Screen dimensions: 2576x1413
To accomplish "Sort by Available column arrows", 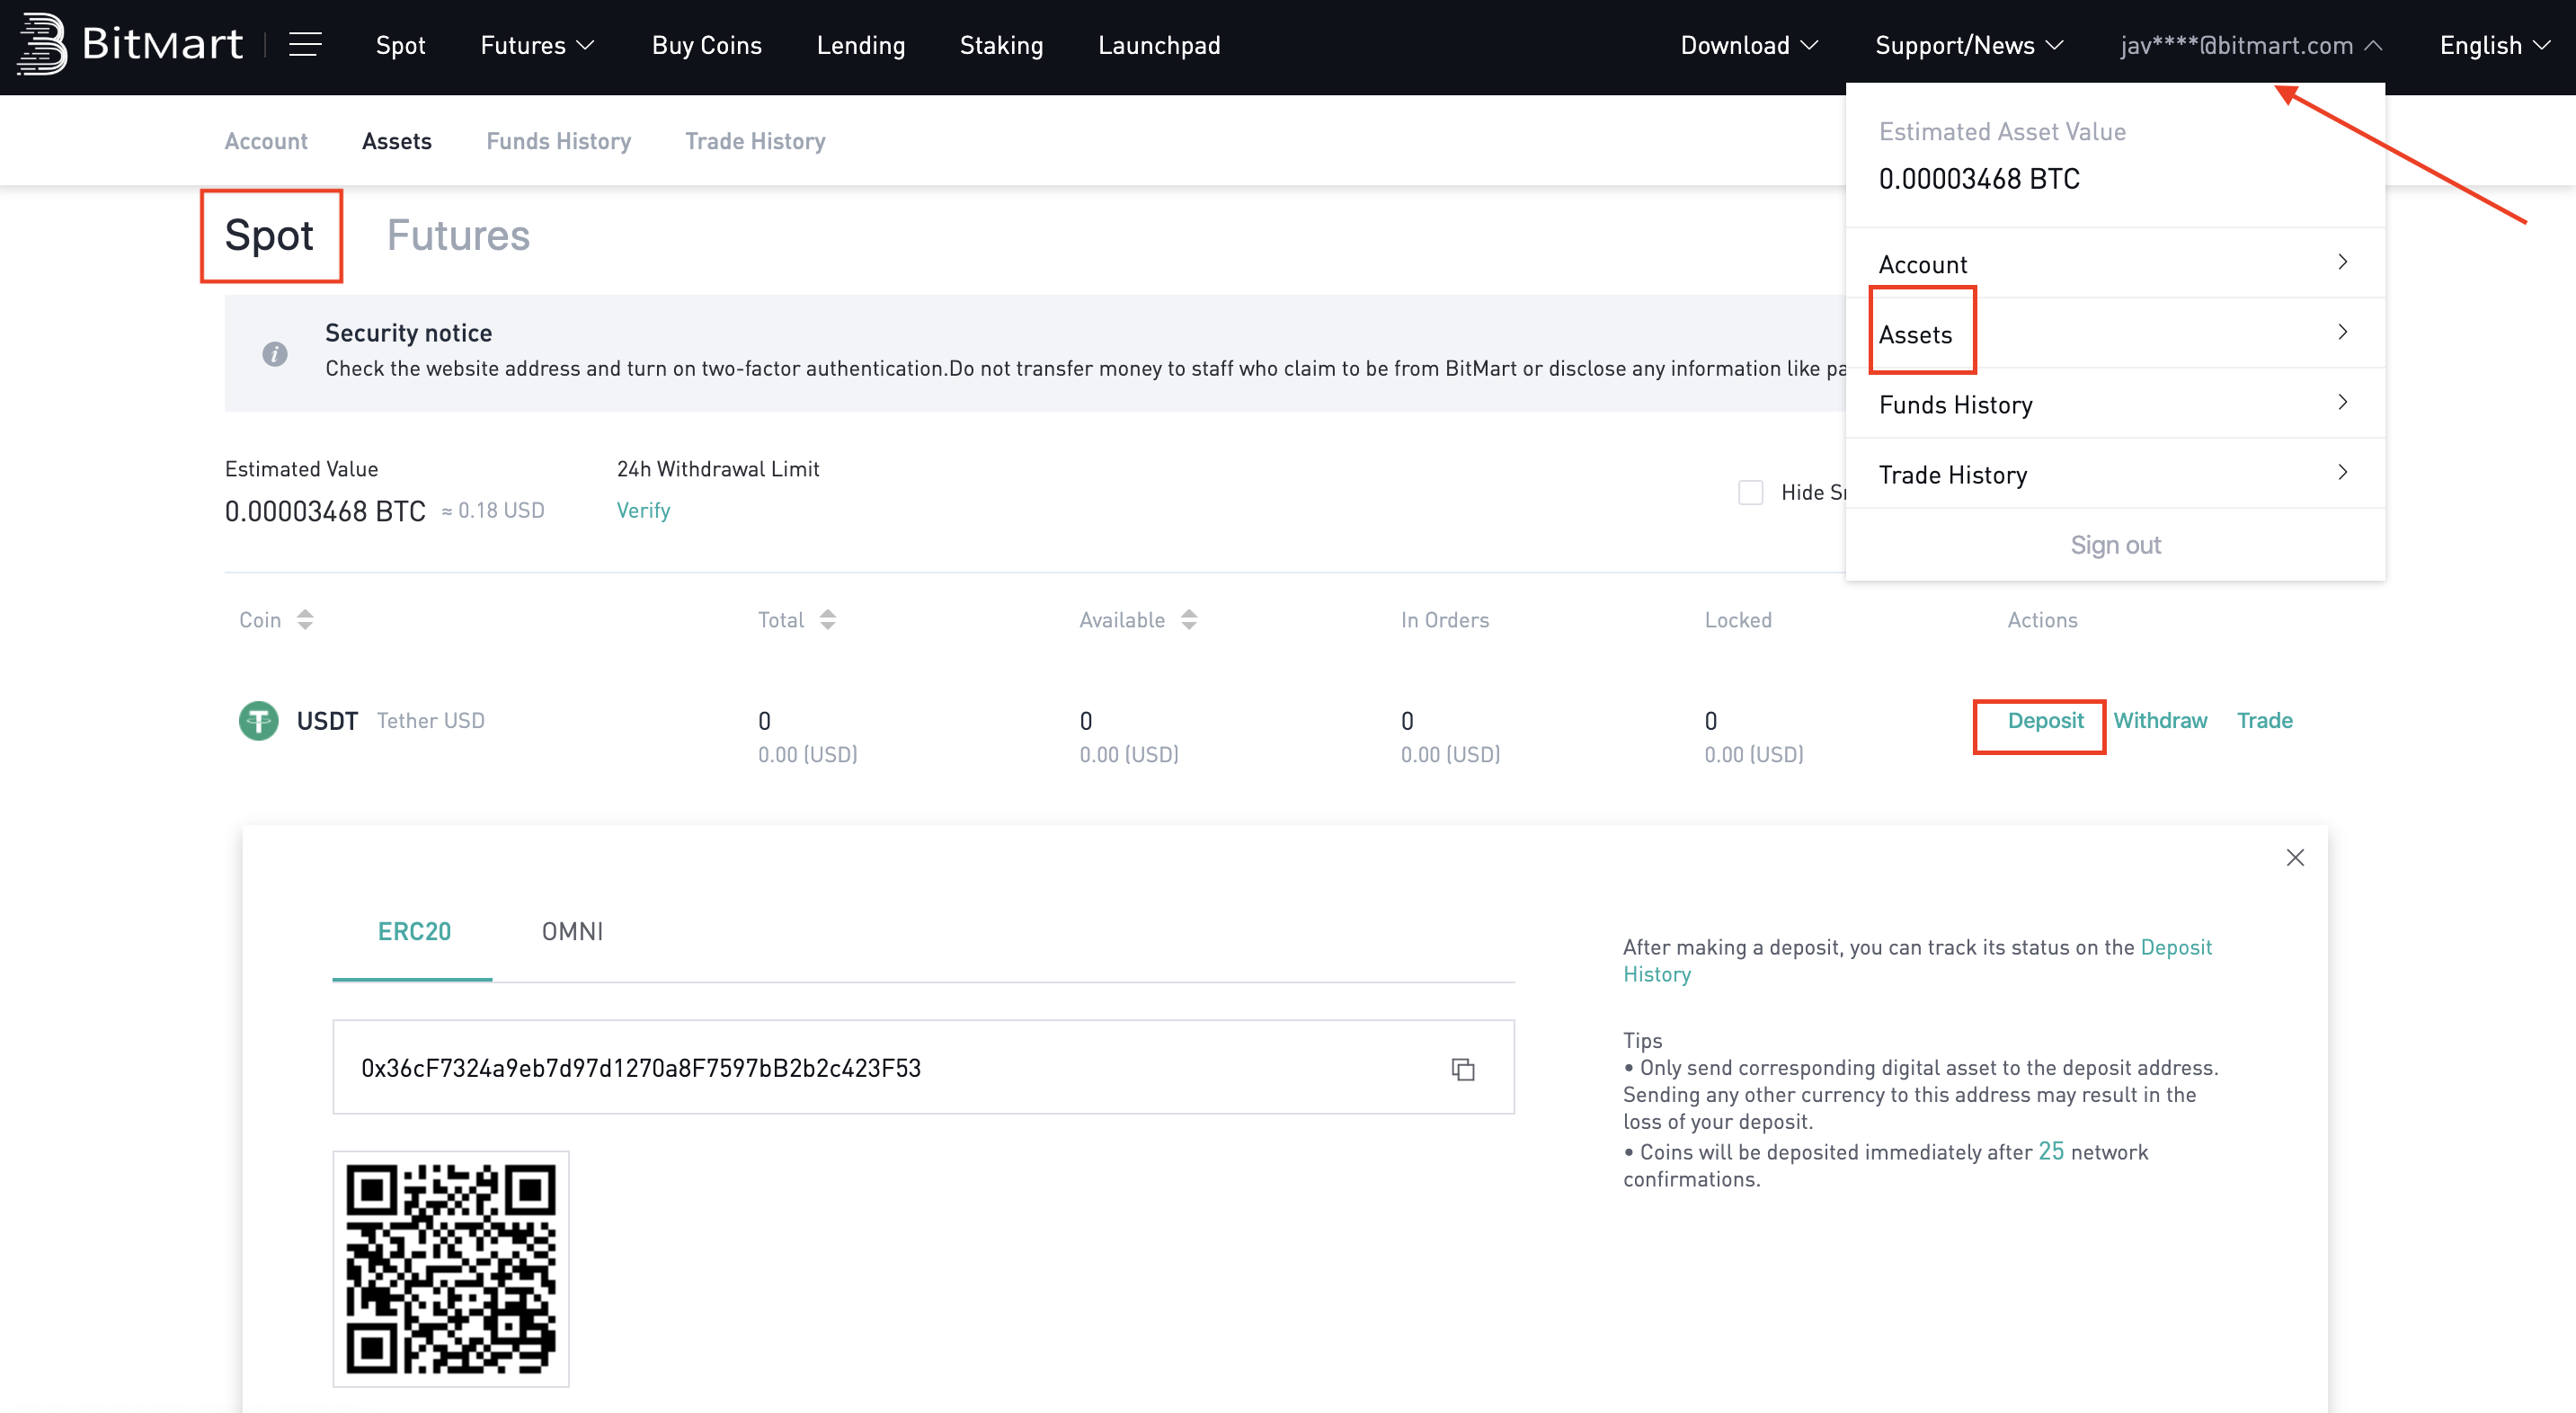I will coord(1188,620).
